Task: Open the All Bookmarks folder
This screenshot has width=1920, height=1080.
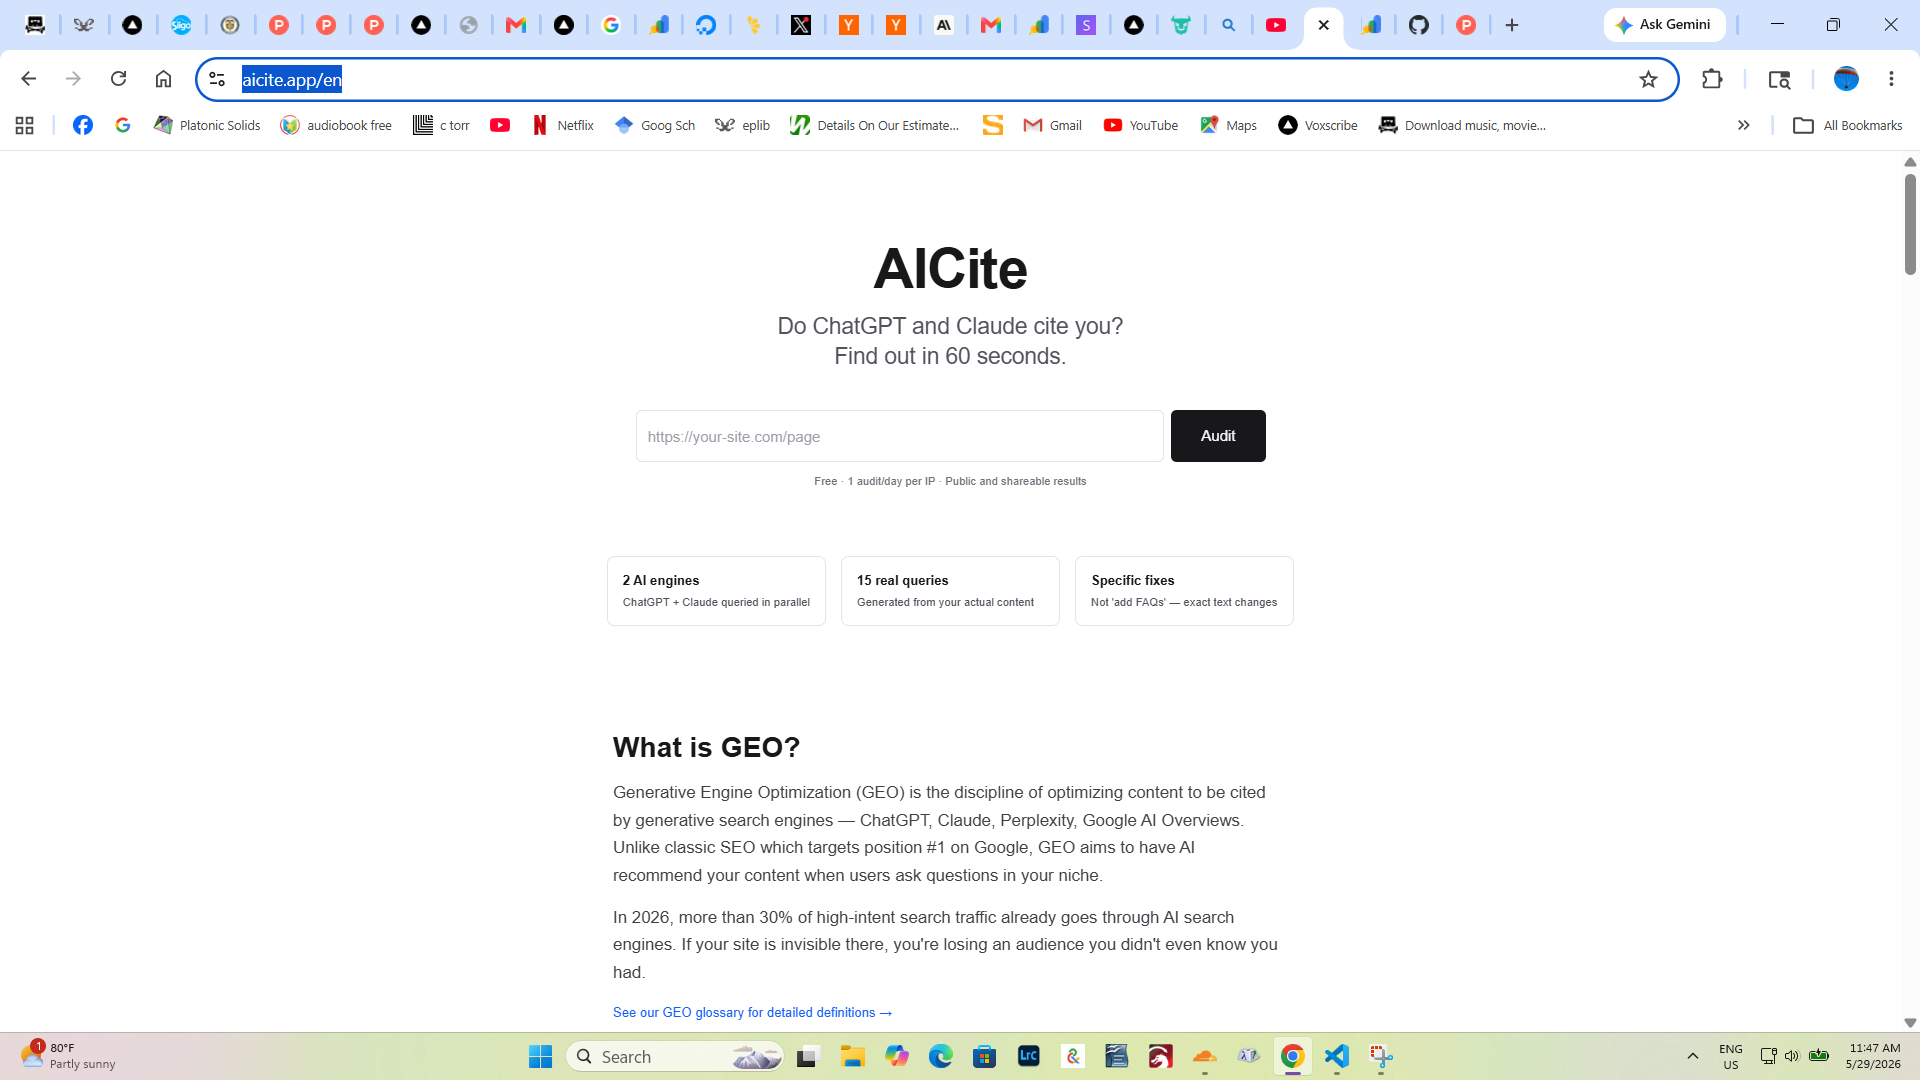Action: point(1847,125)
